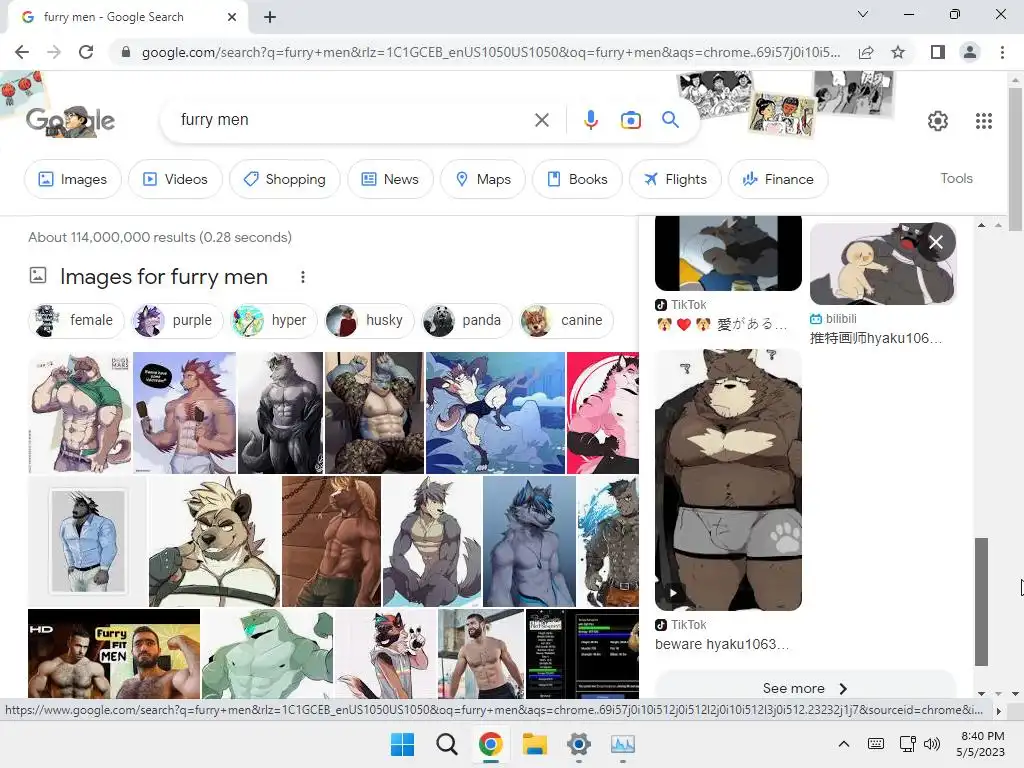Open the Windows Start menu
Viewport: 1024px width, 768px height.
(402, 744)
